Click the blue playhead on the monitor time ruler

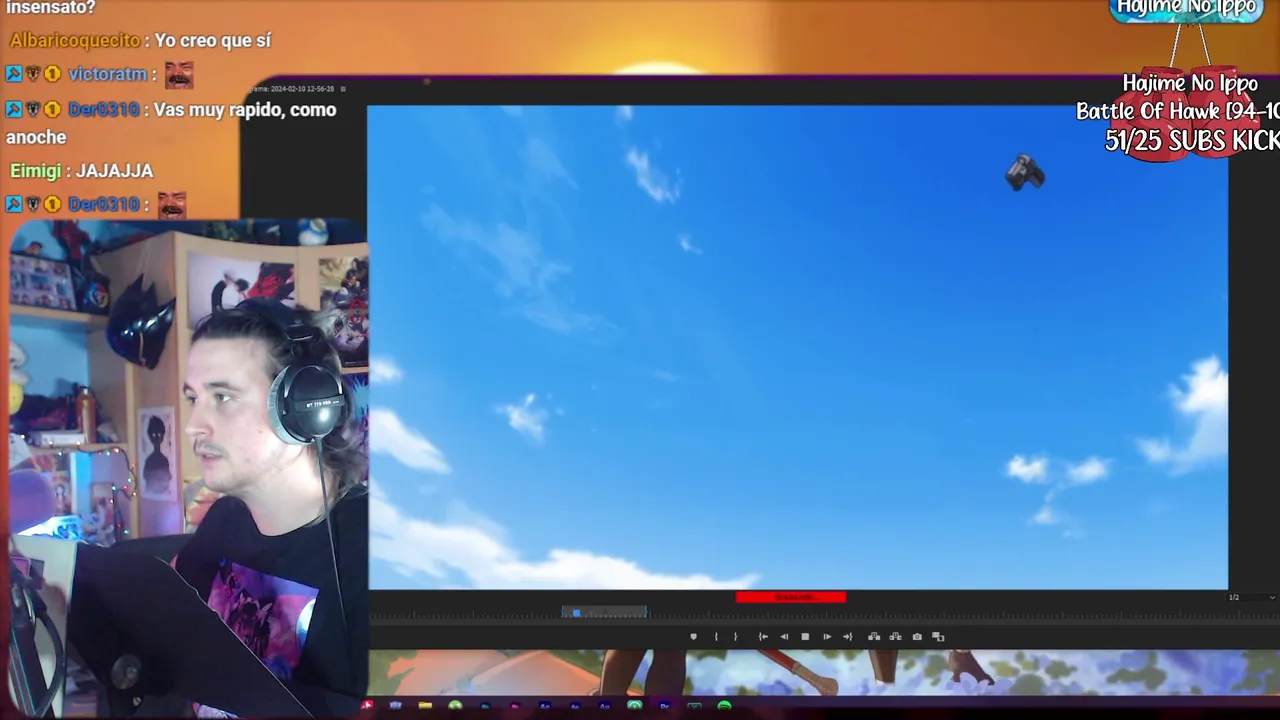pyautogui.click(x=576, y=613)
